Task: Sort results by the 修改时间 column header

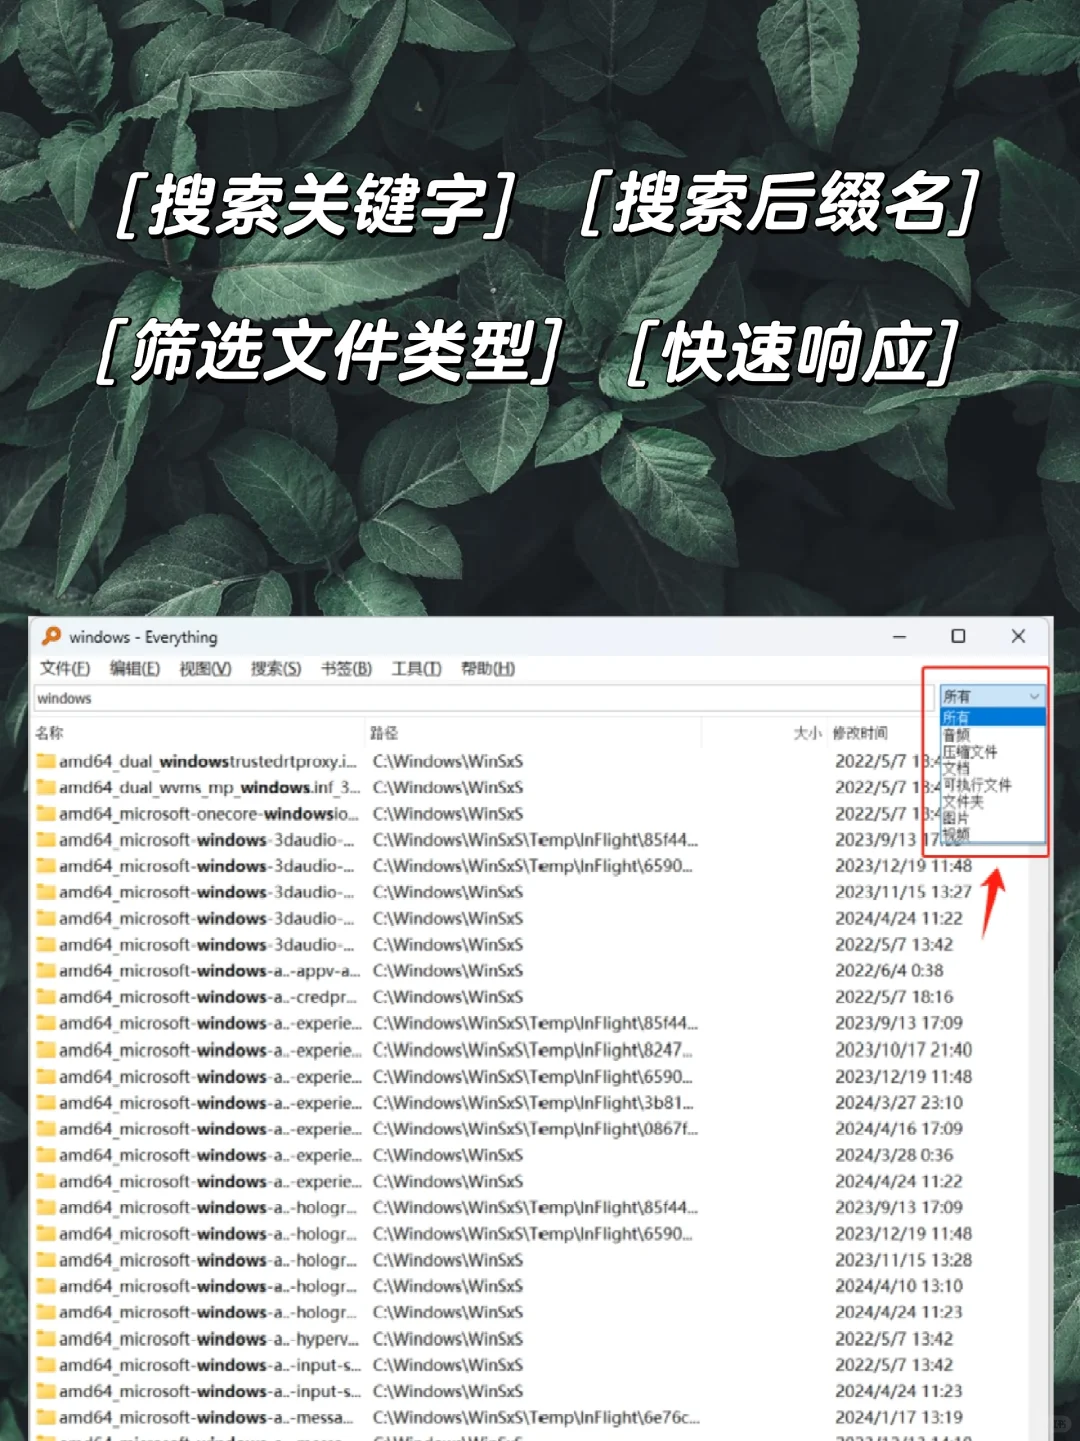Action: tap(858, 732)
